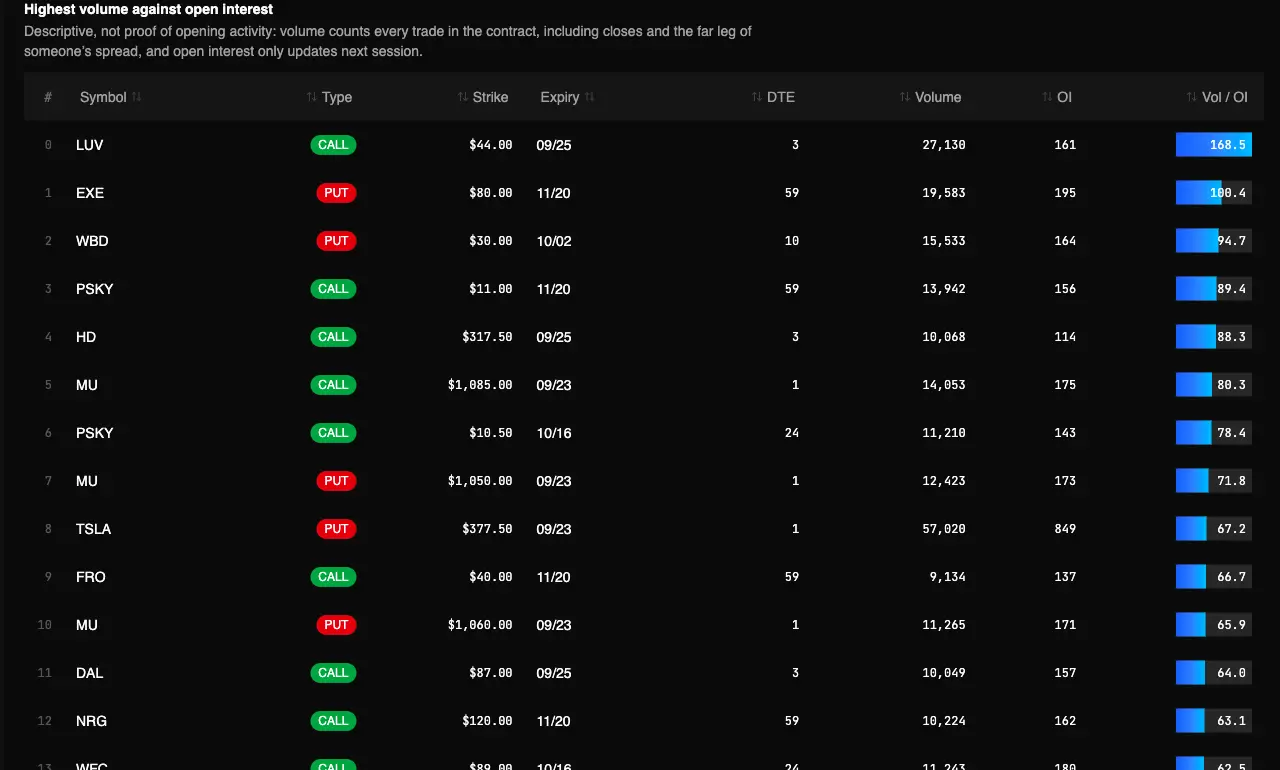
Task: Select the 94.7 Vol / OI bar
Action: [x=1214, y=241]
